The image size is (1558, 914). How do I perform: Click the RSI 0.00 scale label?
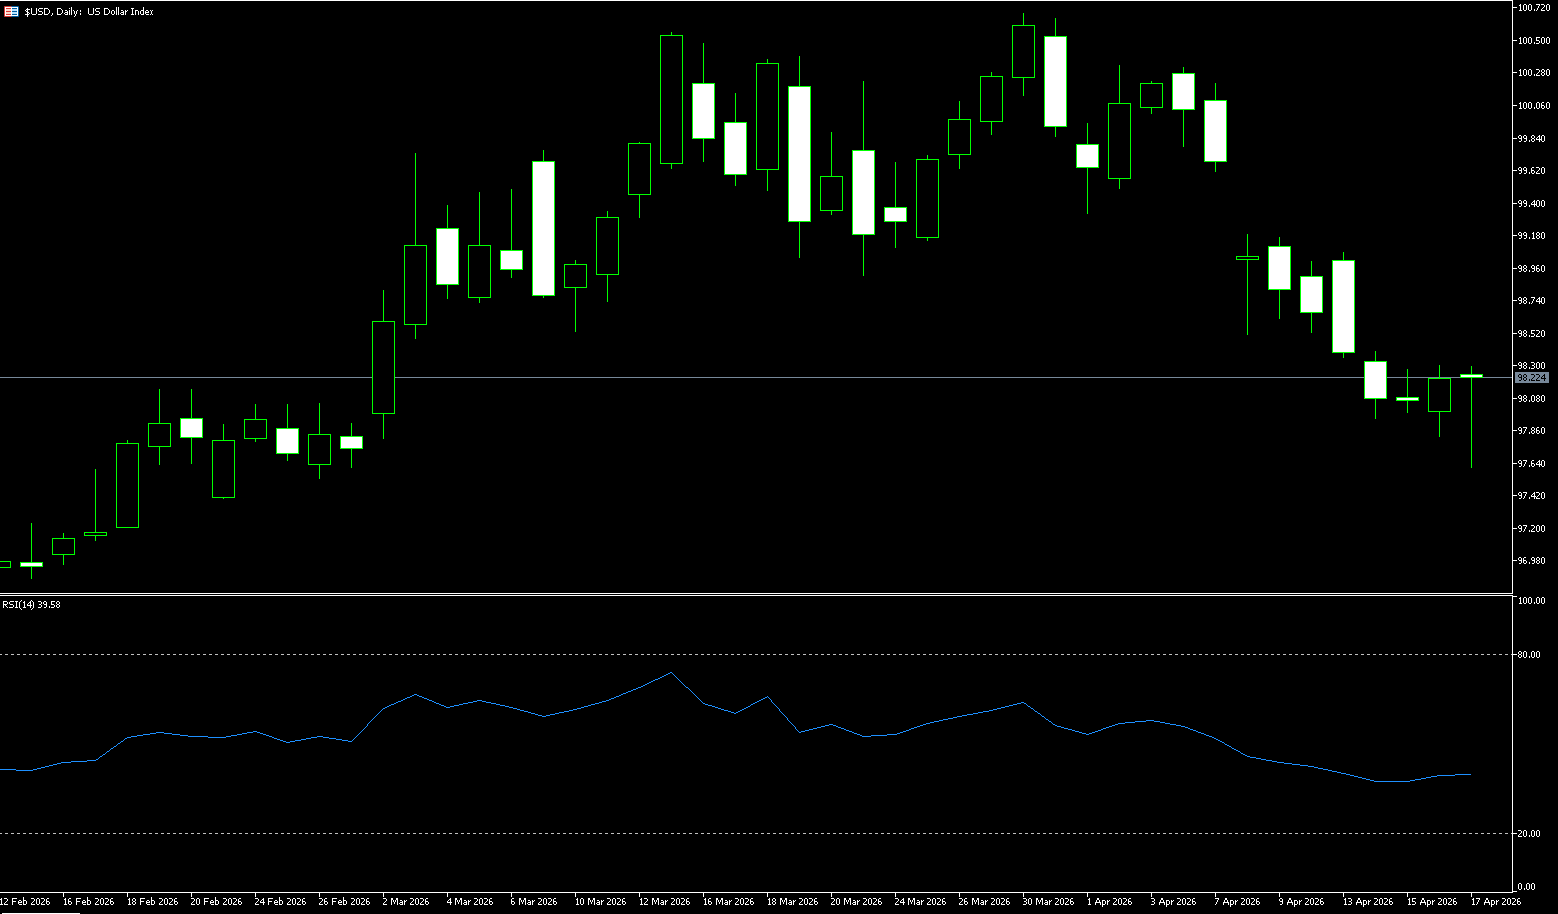1527,887
